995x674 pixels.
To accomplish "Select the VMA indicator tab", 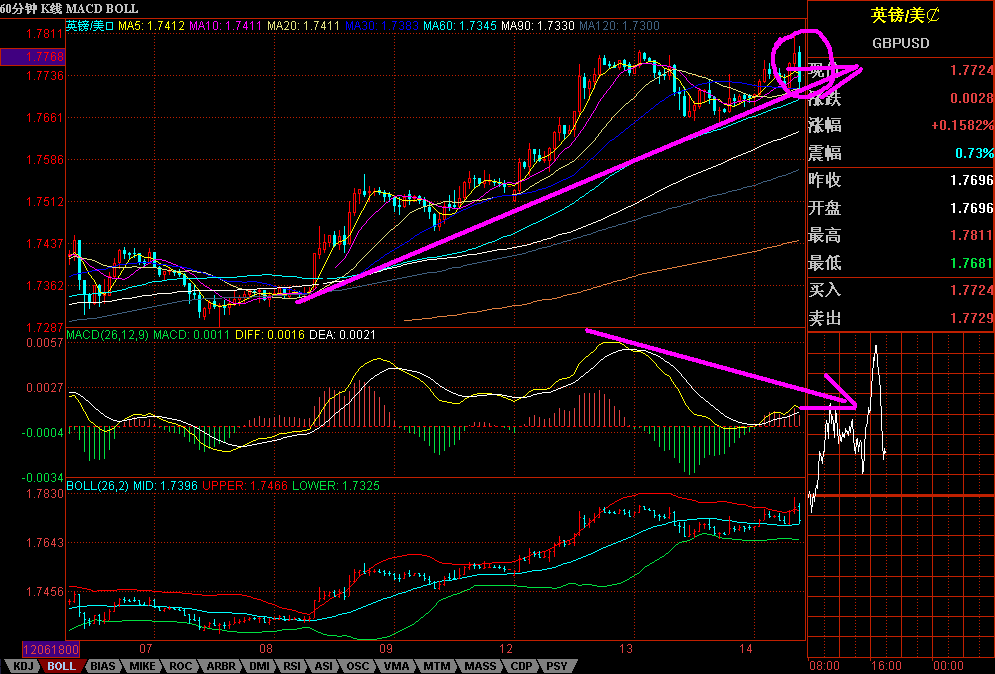I will point(397,666).
